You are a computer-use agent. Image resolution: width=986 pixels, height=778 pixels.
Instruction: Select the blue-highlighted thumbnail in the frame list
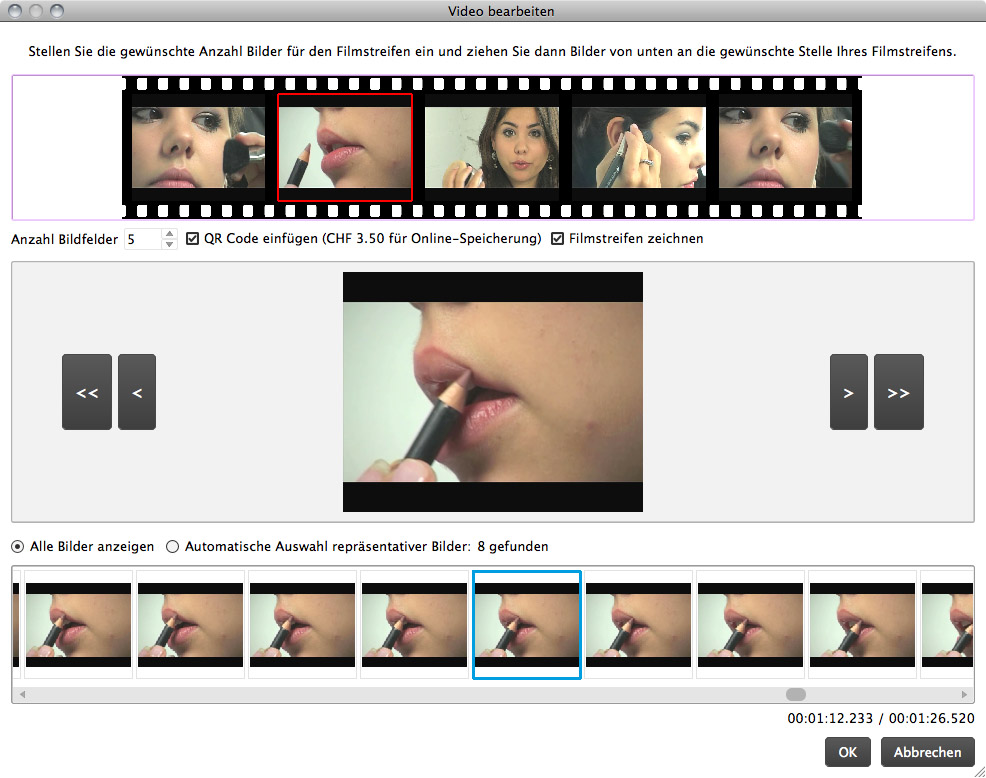click(x=527, y=625)
